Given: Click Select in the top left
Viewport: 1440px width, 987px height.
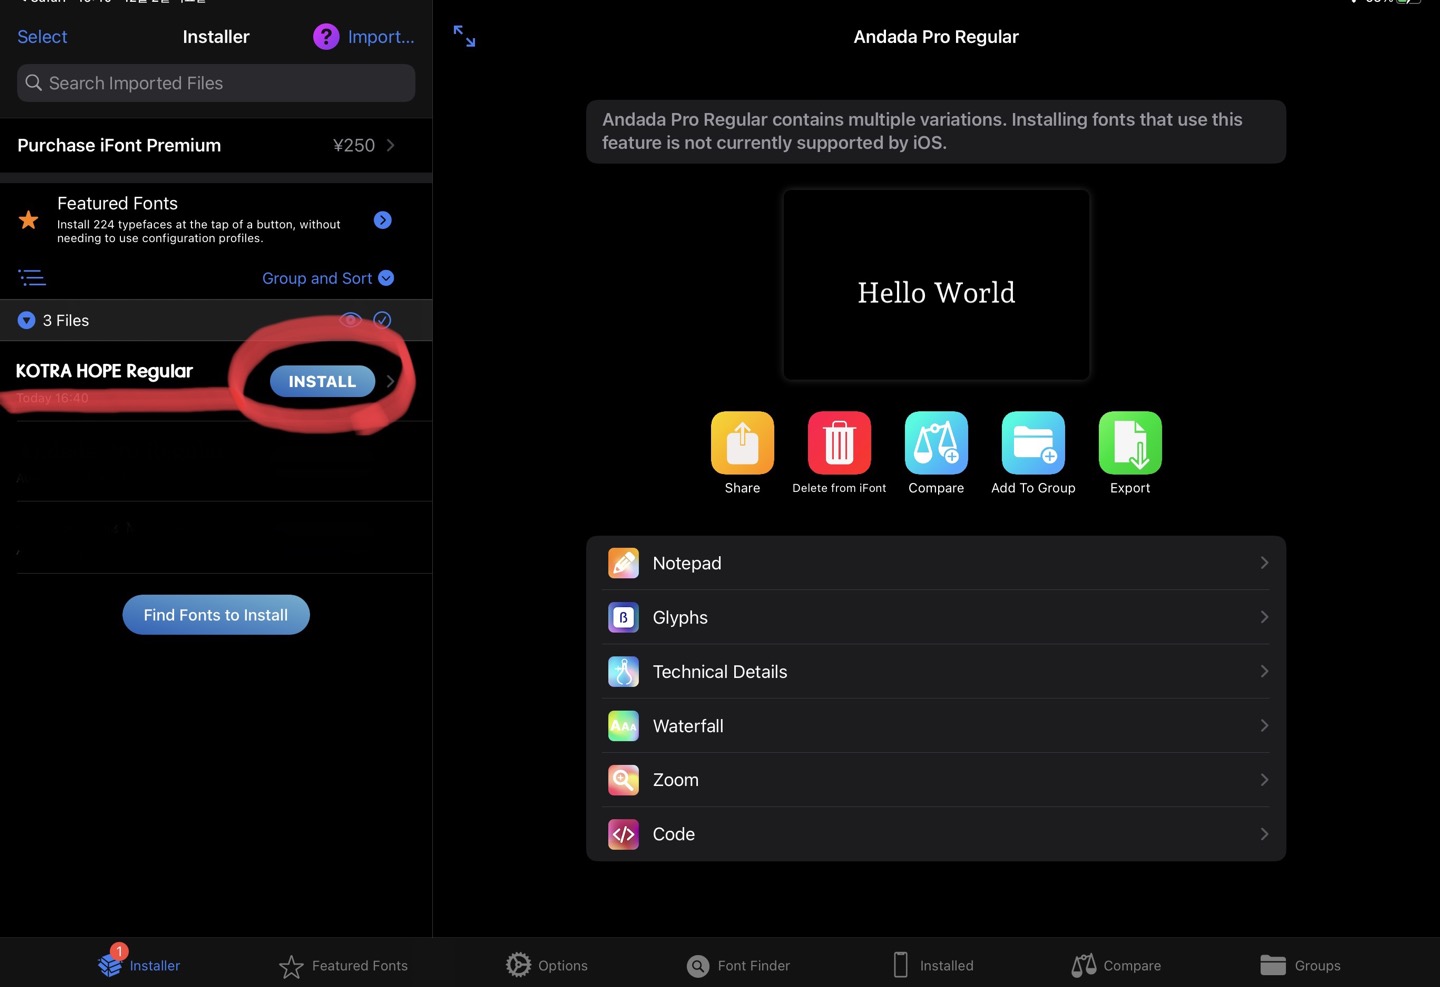Looking at the screenshot, I should (x=42, y=37).
